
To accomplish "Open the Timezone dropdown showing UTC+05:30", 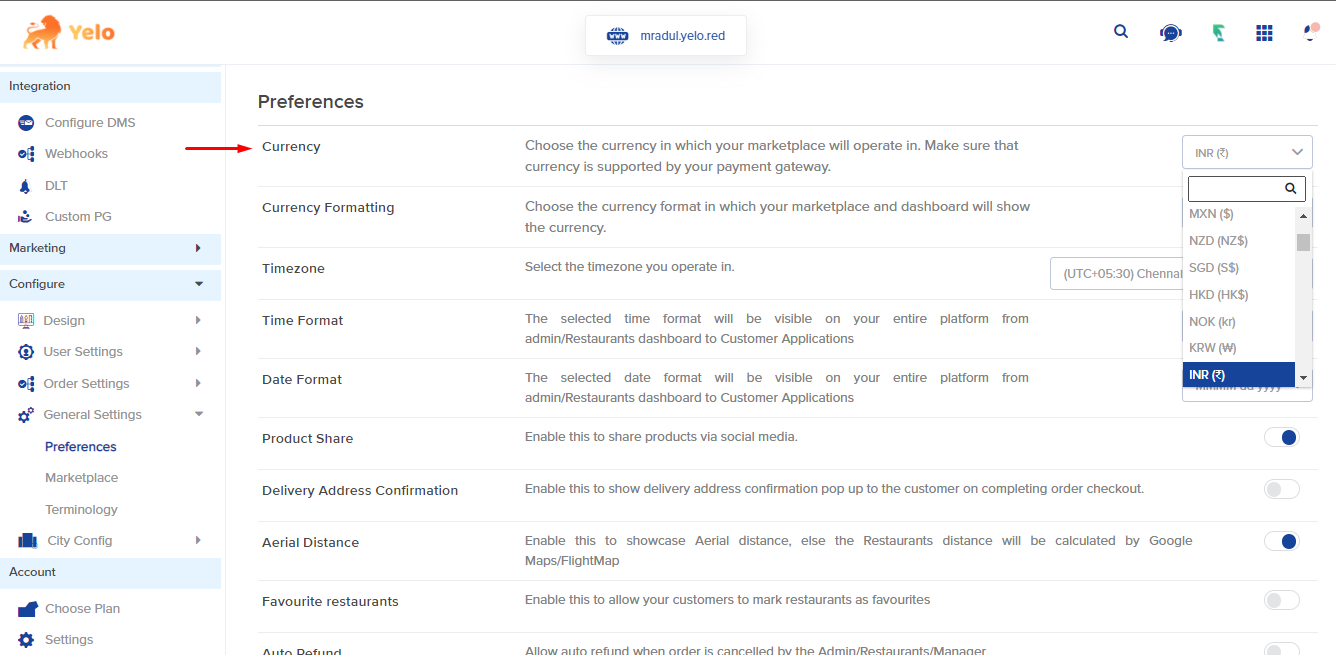I will point(1116,273).
